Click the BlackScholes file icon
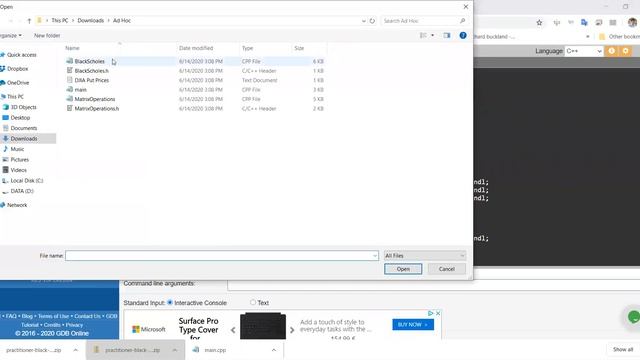Screen dimensions: 640x360 pos(69,61)
